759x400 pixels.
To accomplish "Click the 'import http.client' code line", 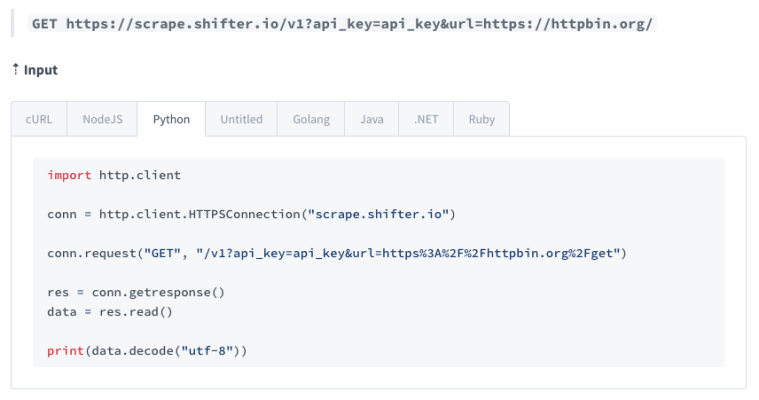I will click(x=114, y=175).
